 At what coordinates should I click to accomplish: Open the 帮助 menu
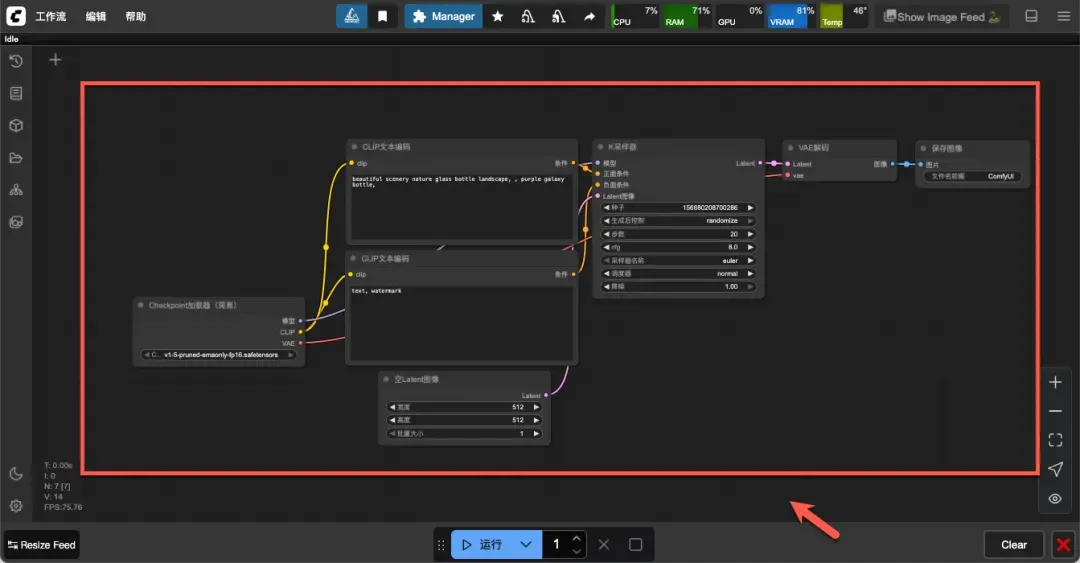[136, 17]
